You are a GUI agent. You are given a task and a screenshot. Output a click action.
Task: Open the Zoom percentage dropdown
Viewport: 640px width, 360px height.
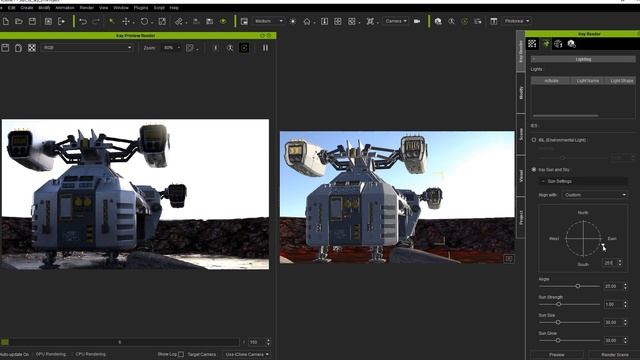tap(171, 48)
